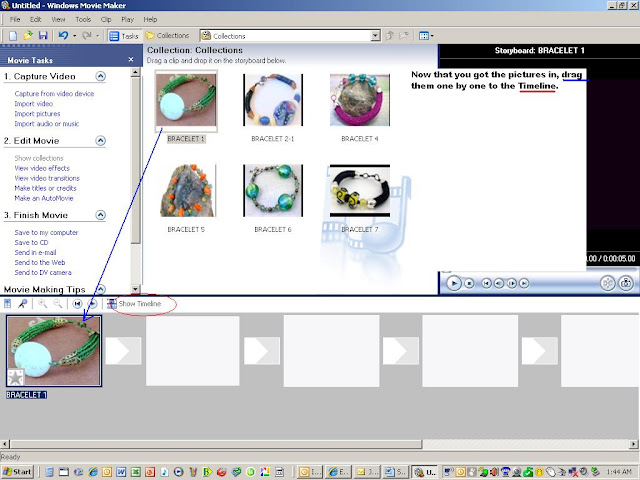Select BRACELET 1 in the collection
Screen dimensions: 640x480
tap(186, 101)
